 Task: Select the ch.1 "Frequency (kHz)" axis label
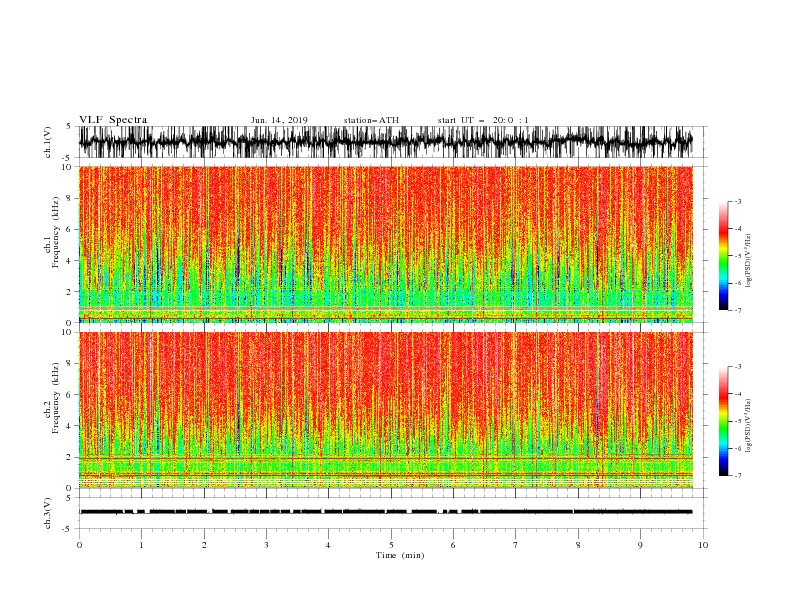pyautogui.click(x=56, y=232)
